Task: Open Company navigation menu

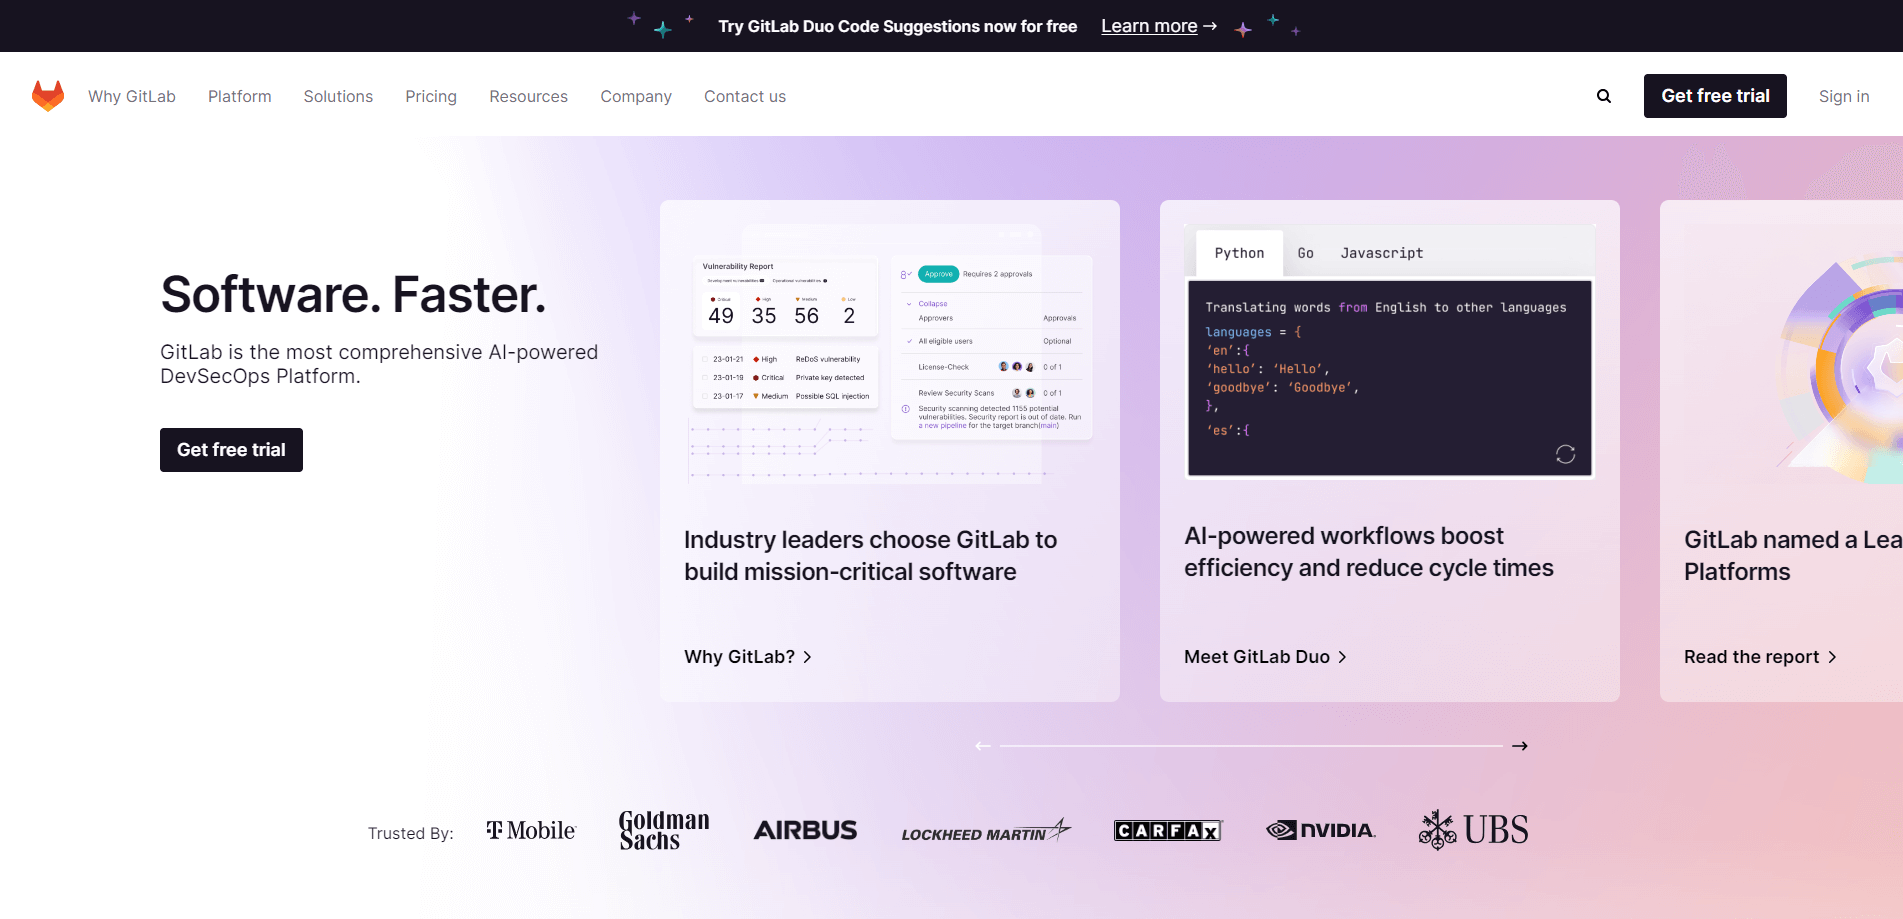Action: tap(636, 96)
